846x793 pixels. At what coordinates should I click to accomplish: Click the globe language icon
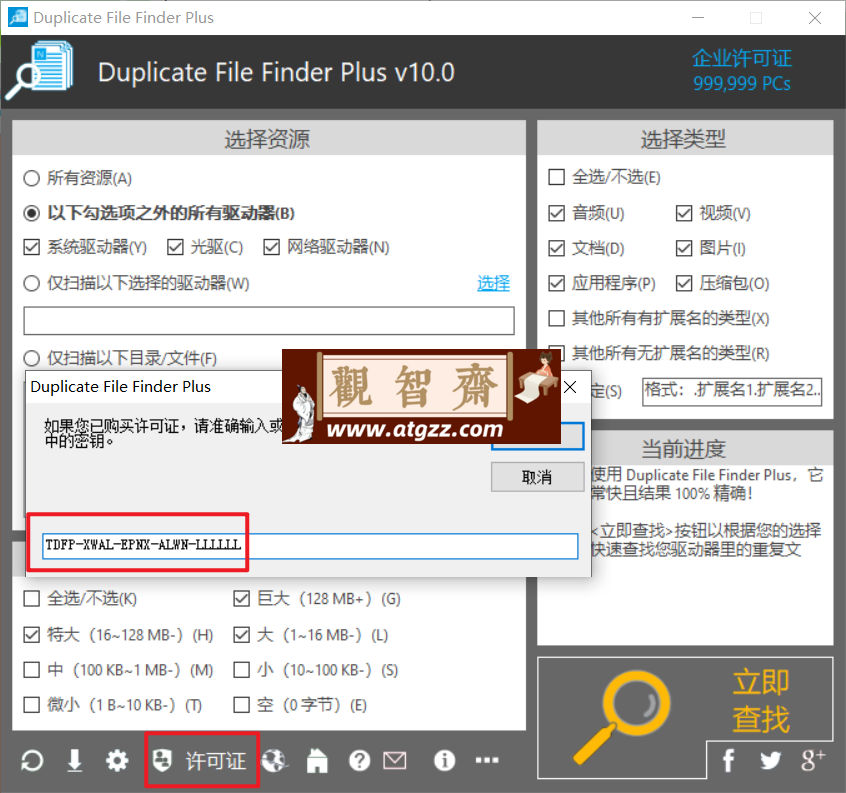pos(275,761)
